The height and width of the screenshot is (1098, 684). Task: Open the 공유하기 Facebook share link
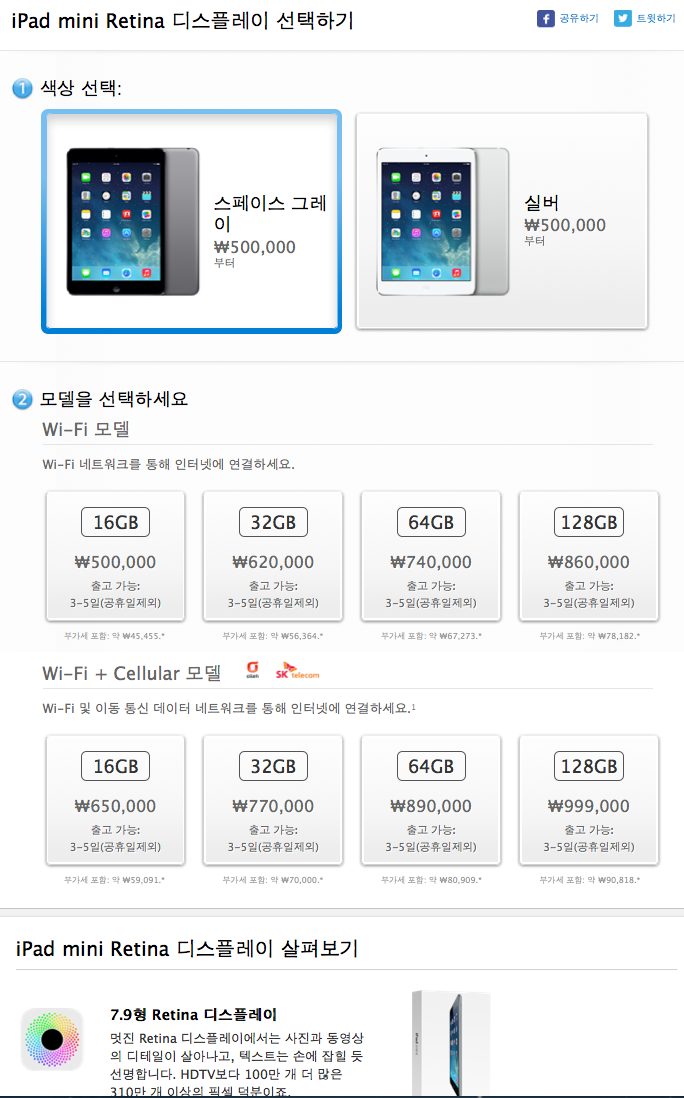pyautogui.click(x=579, y=18)
